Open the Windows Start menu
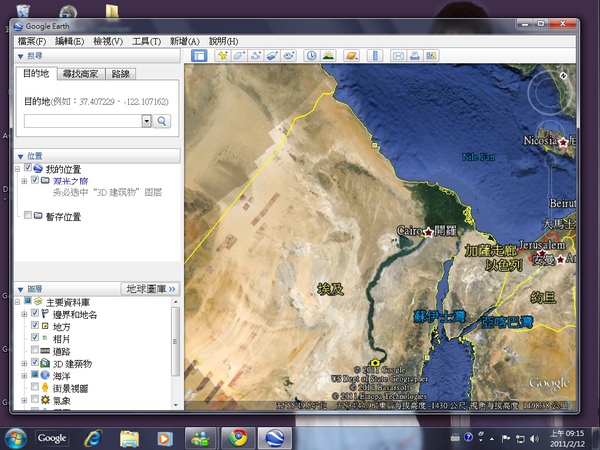 (x=15, y=438)
